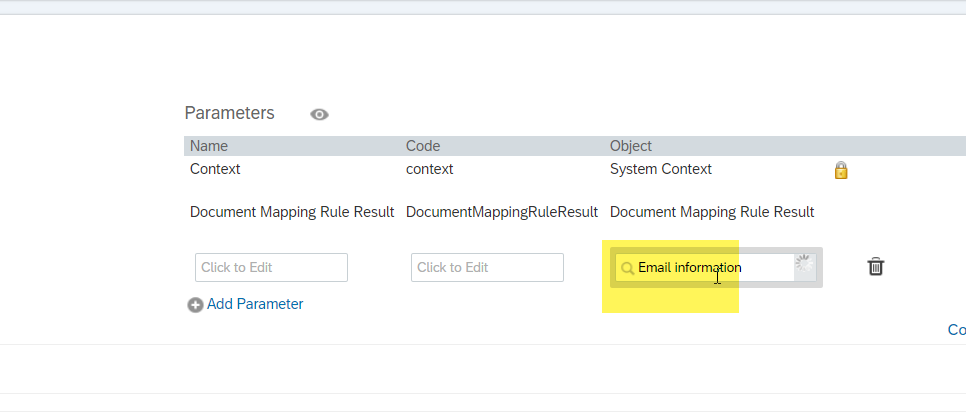The height and width of the screenshot is (415, 966).
Task: Click the DocumentMappingRuleResult code cell
Action: point(501,212)
